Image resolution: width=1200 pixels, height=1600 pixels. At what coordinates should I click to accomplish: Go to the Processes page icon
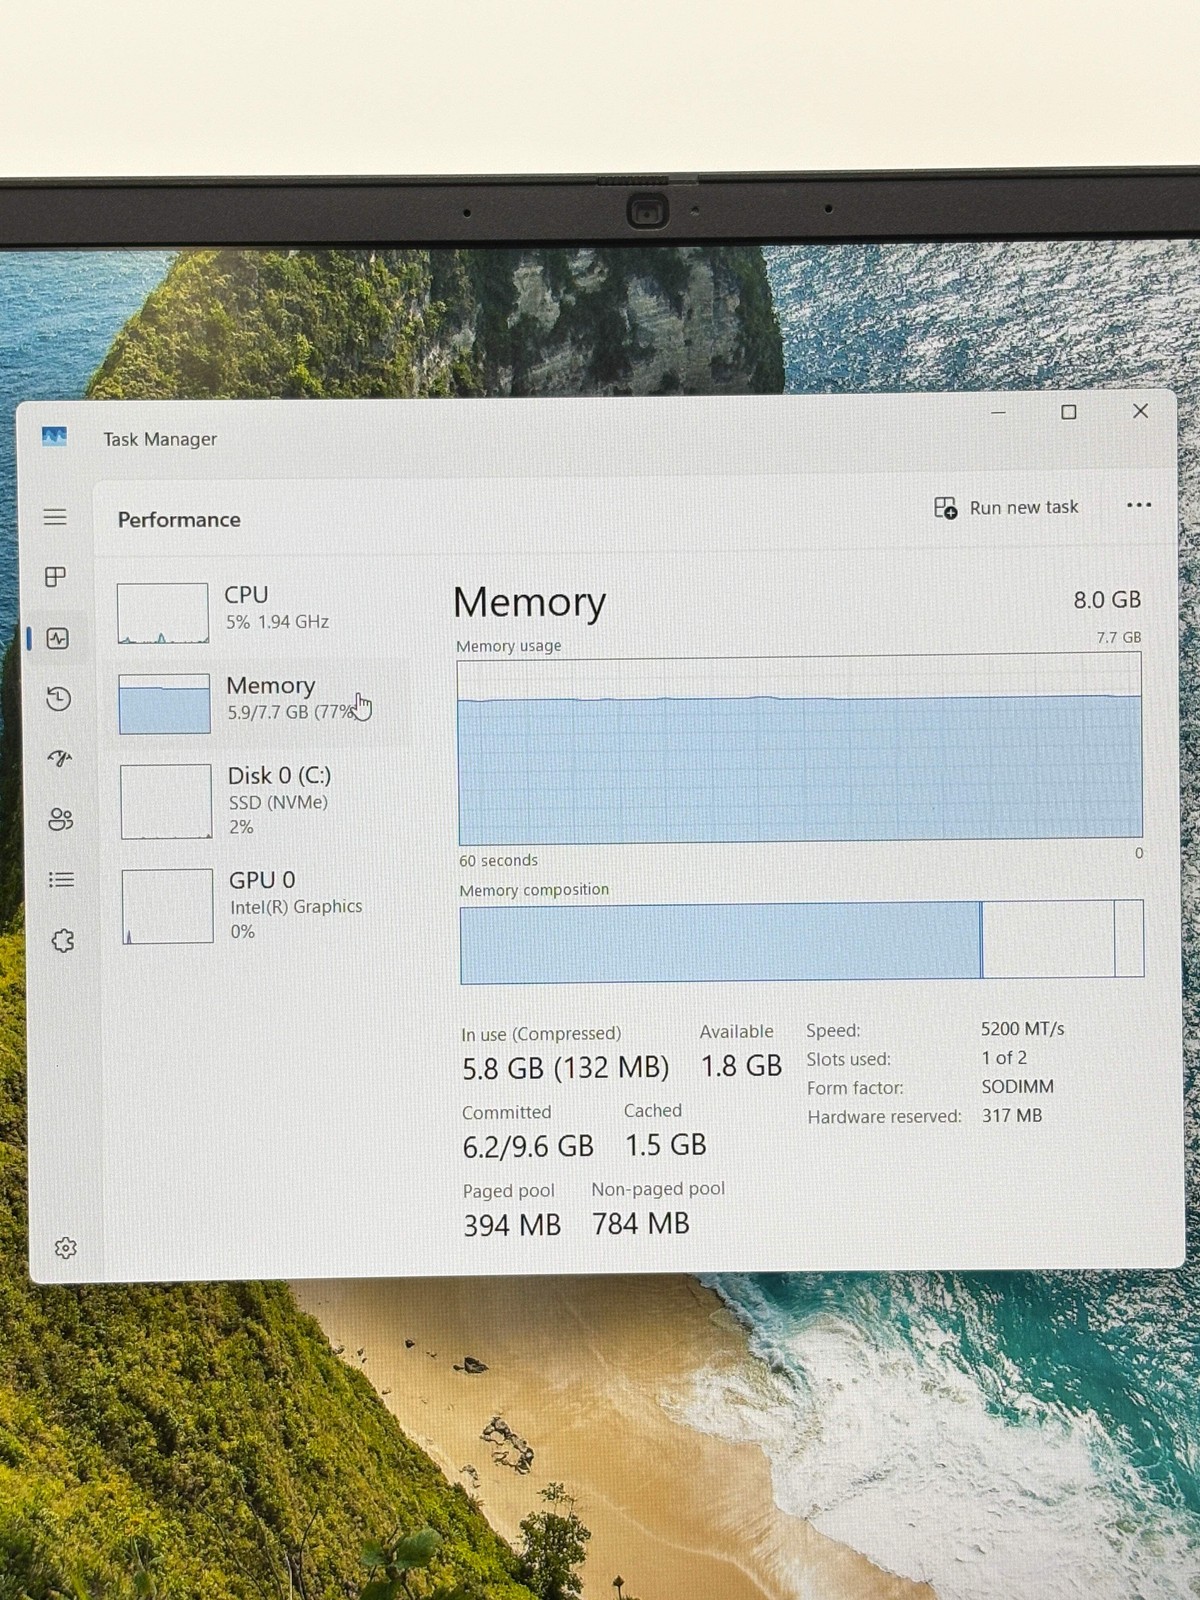pyautogui.click(x=56, y=577)
